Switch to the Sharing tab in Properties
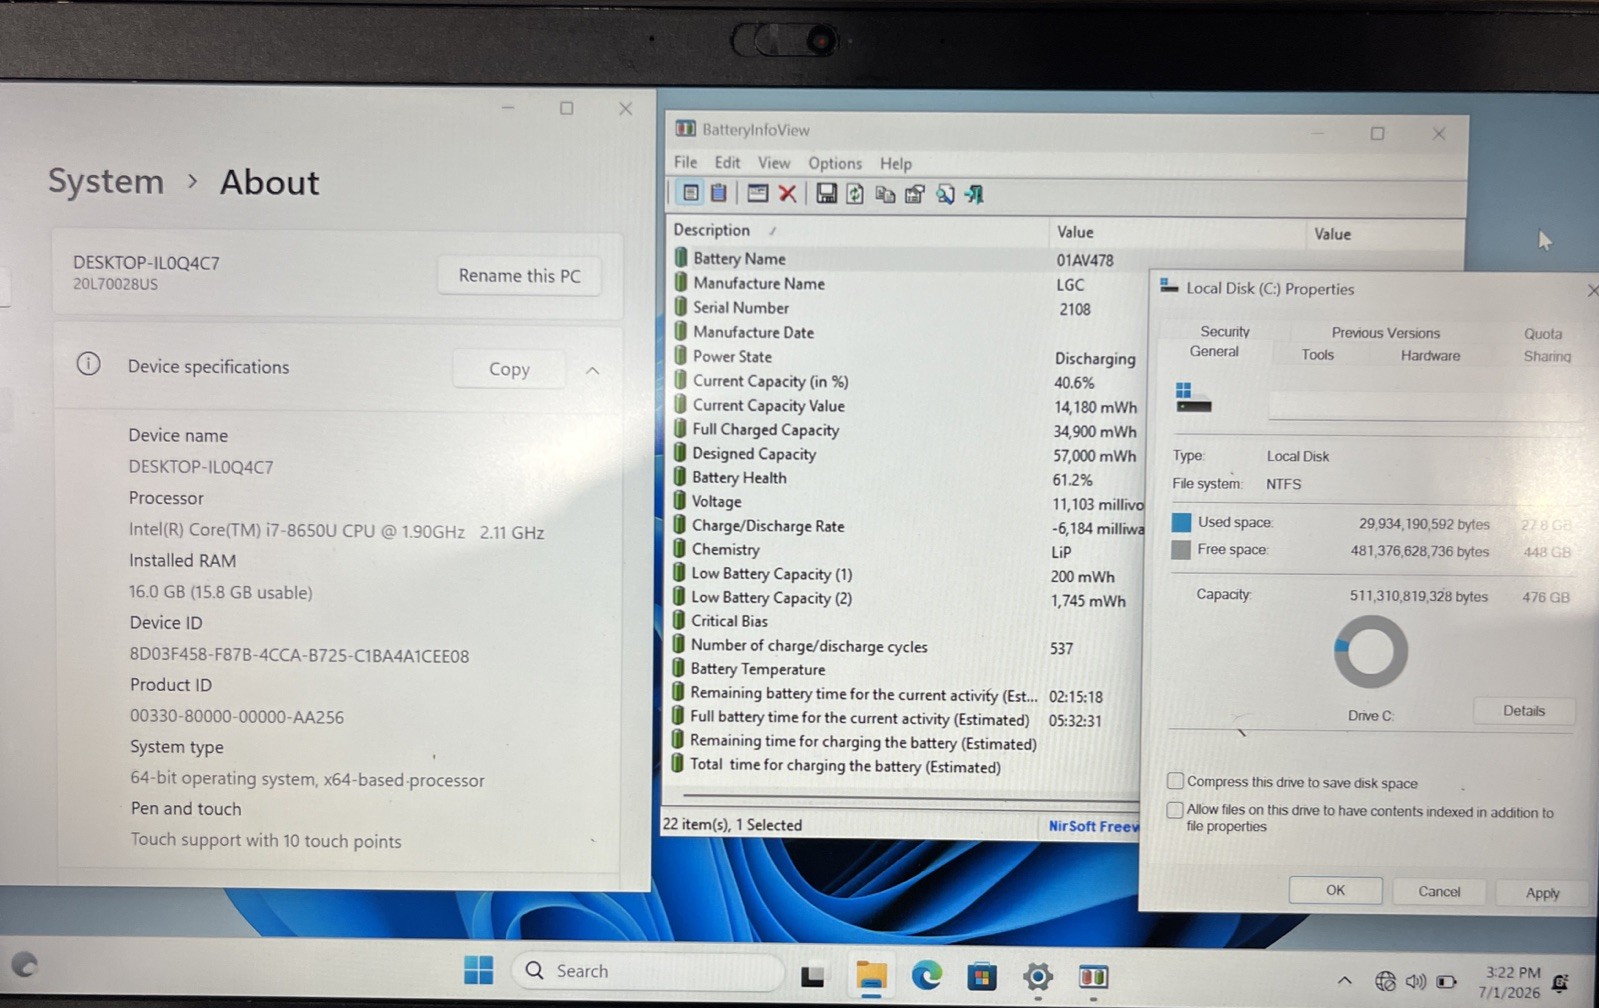Image resolution: width=1599 pixels, height=1008 pixels. pos(1547,356)
